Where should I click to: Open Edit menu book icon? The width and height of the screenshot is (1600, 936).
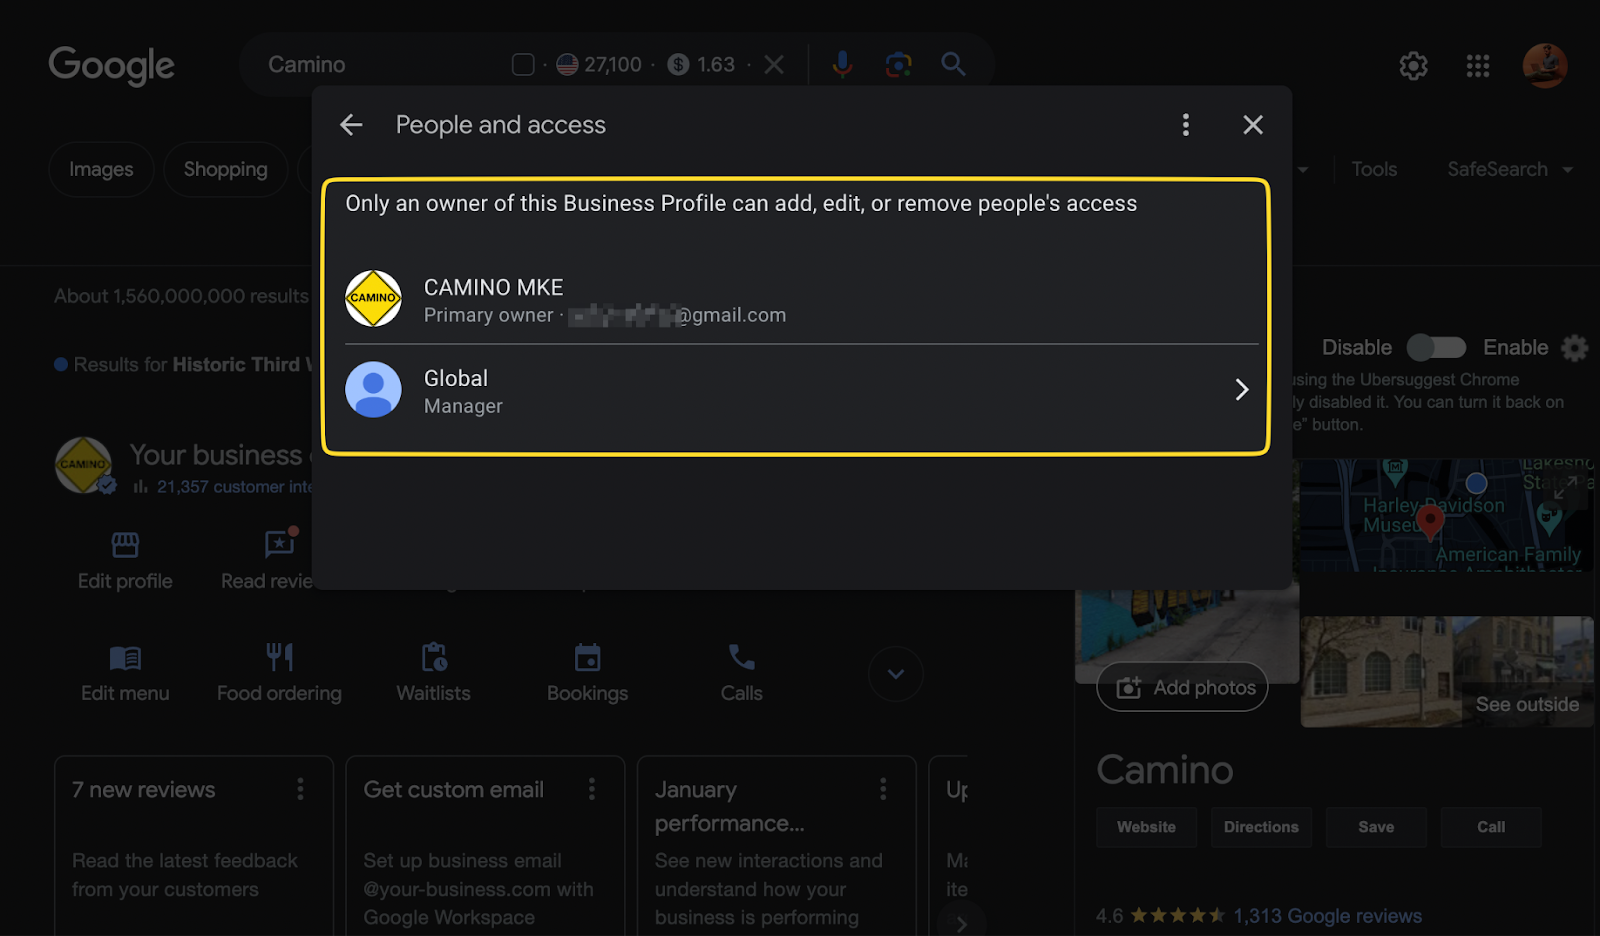(125, 658)
